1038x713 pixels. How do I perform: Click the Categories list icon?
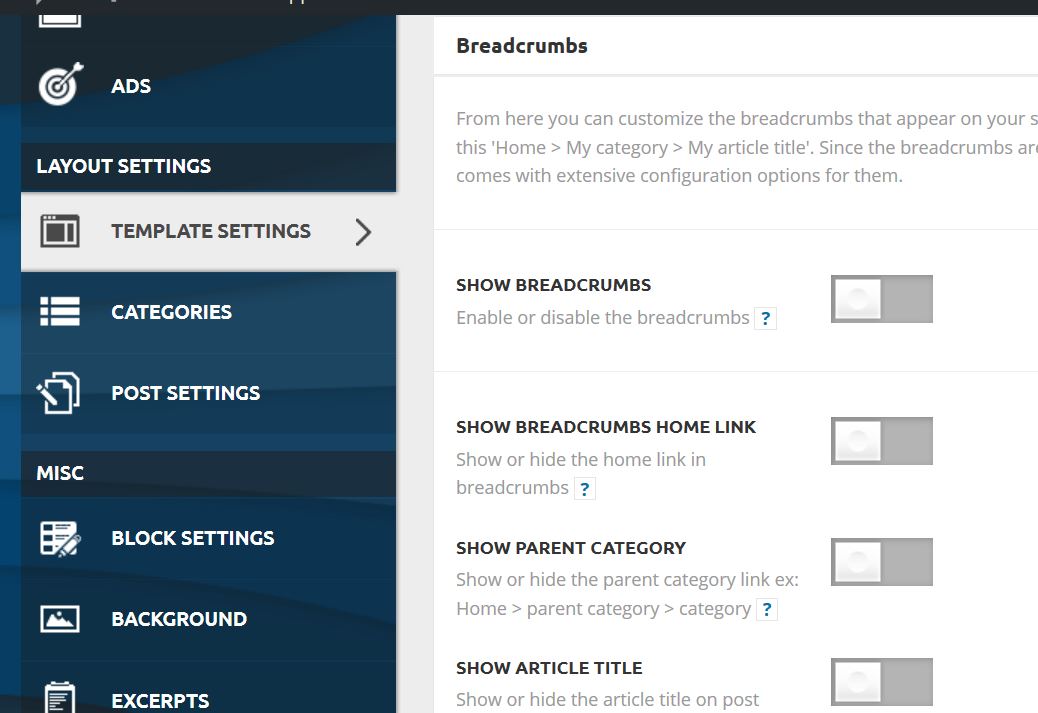click(x=60, y=311)
